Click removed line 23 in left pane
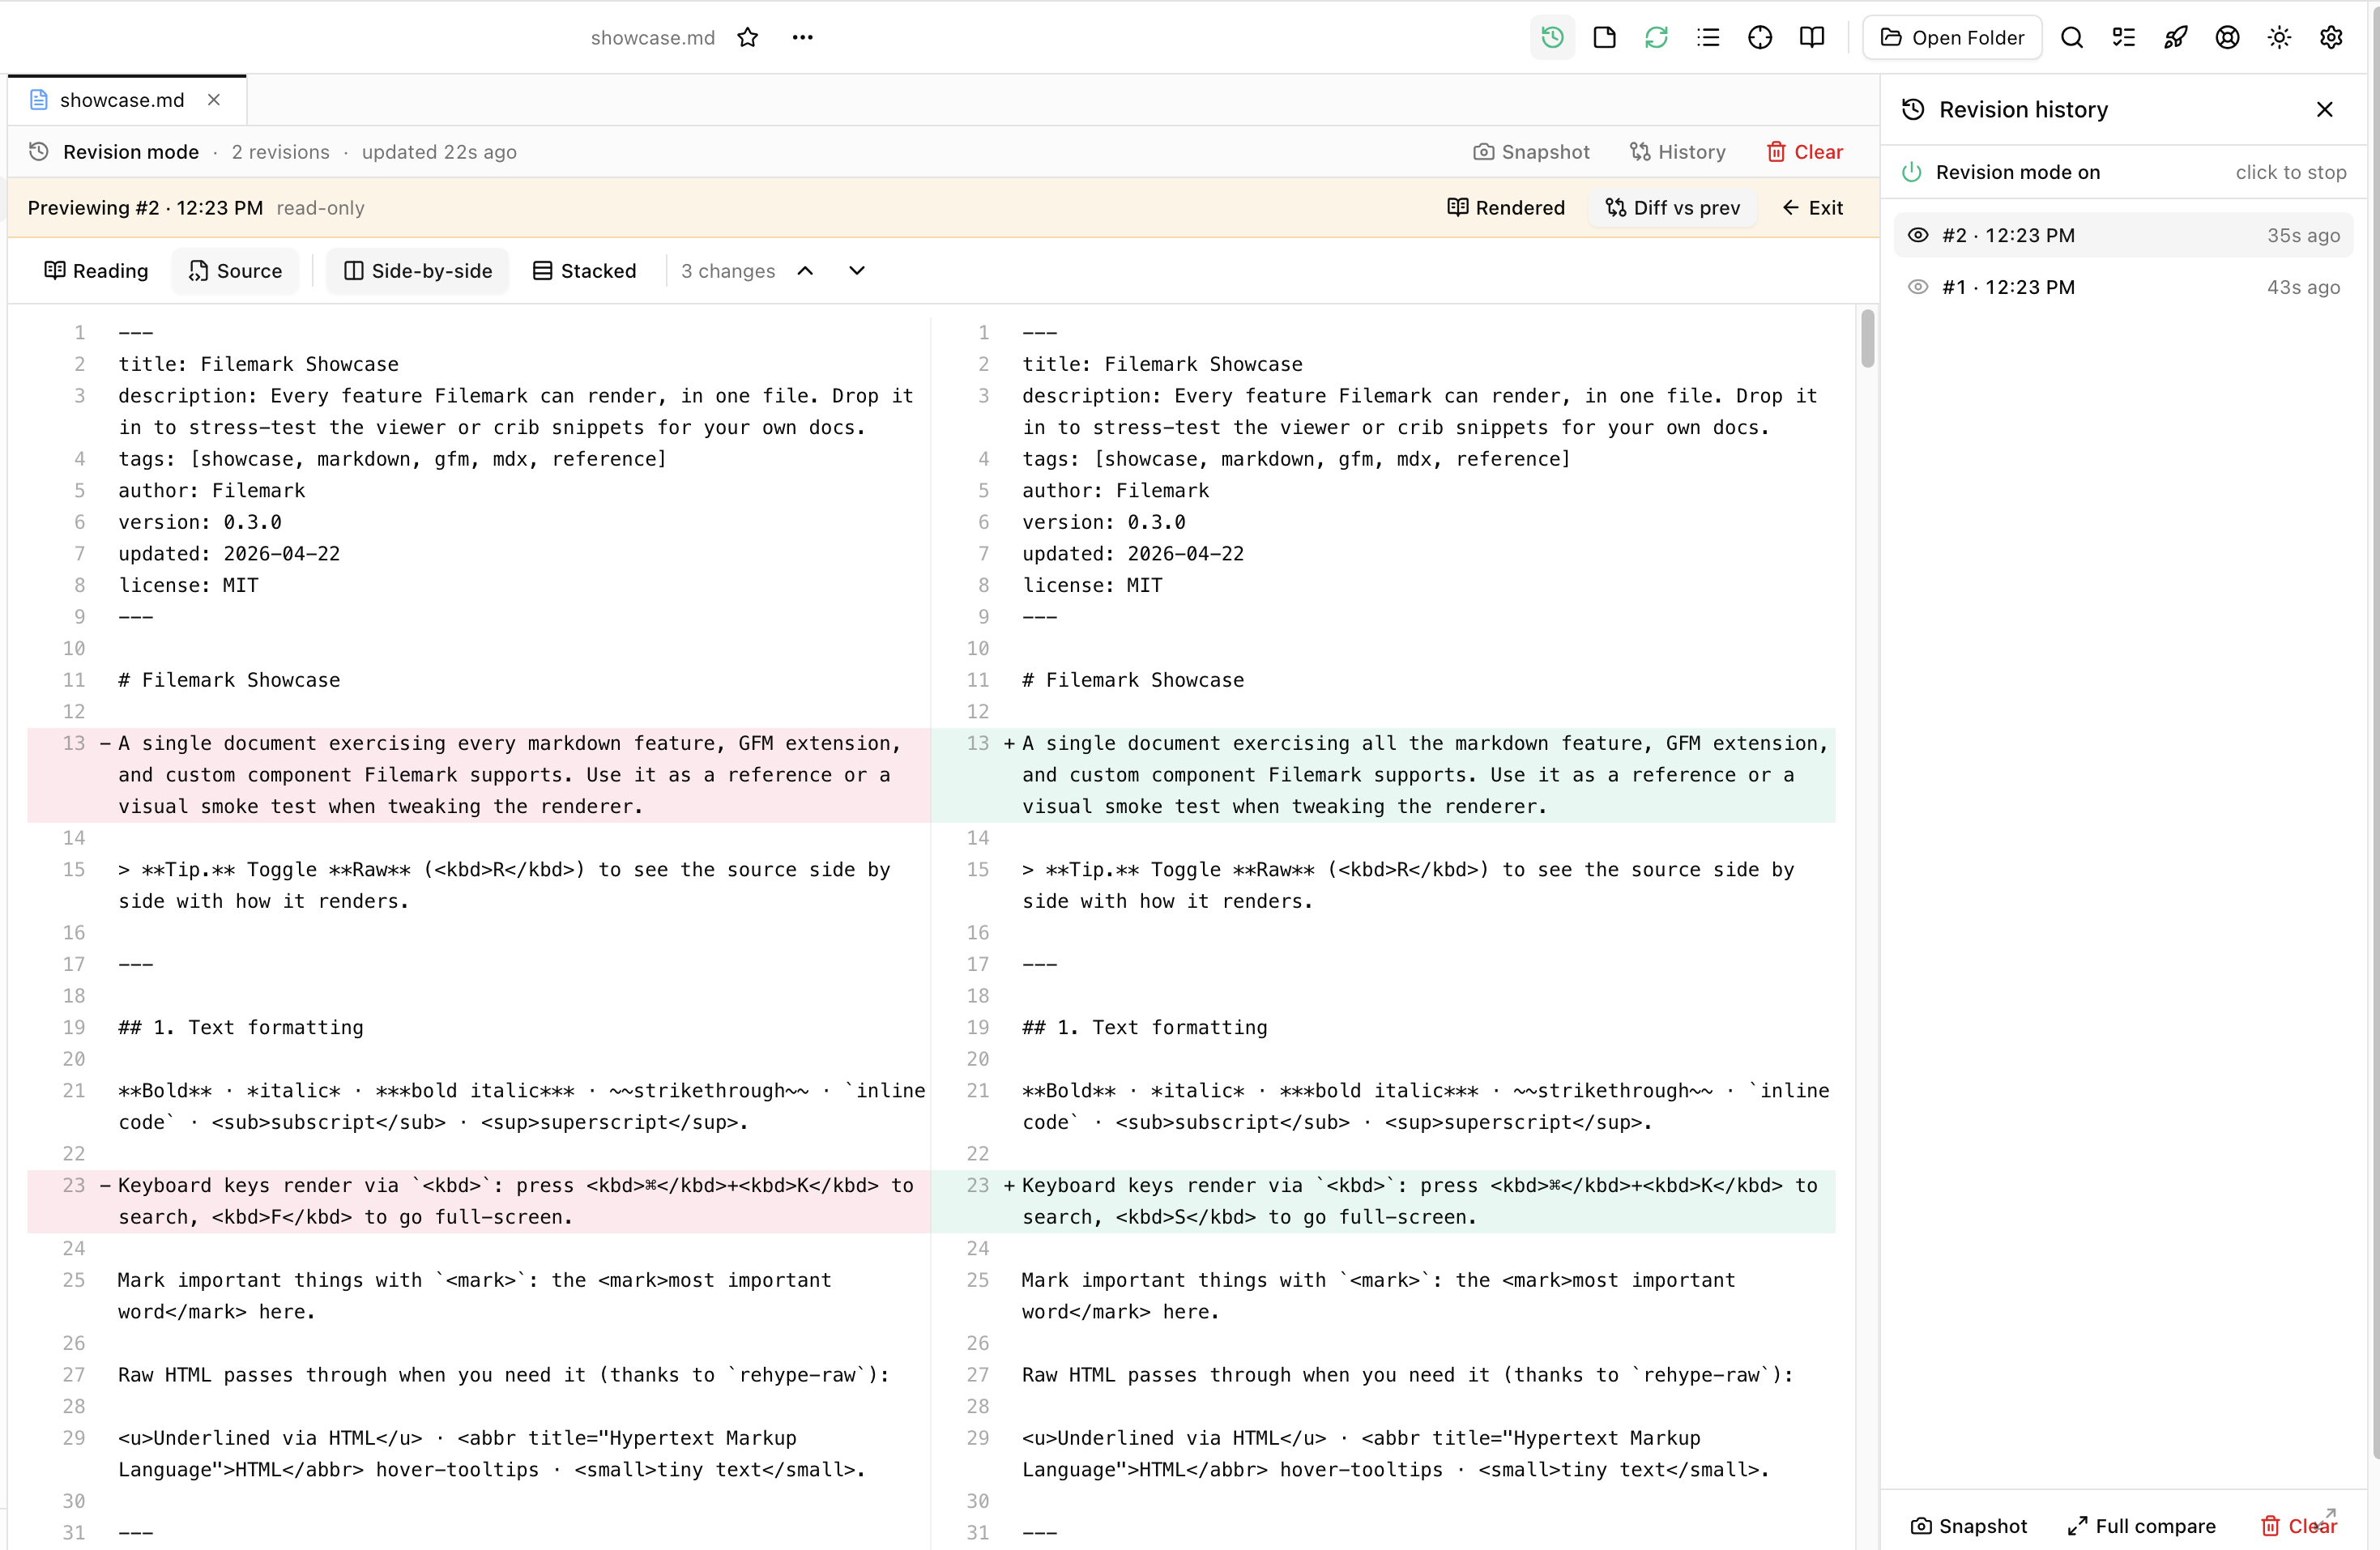This screenshot has width=2380, height=1550. pos(479,1201)
